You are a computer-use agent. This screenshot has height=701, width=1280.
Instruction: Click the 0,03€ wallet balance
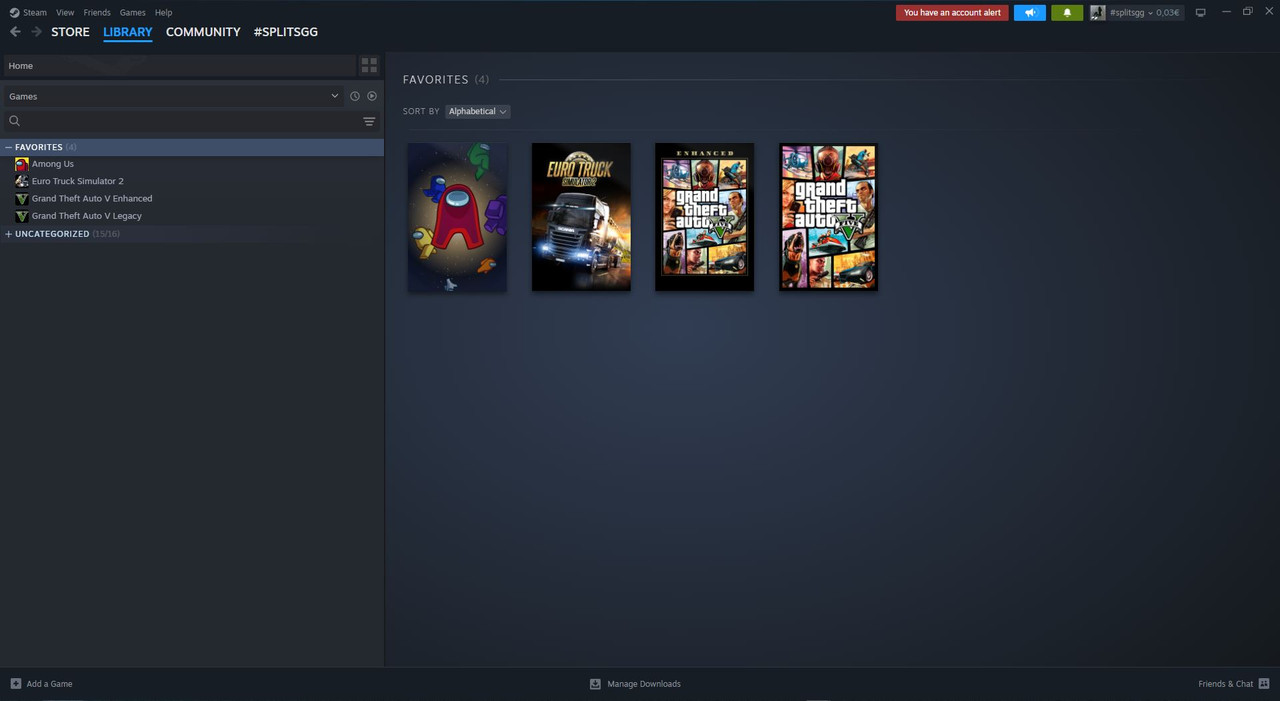click(1167, 13)
